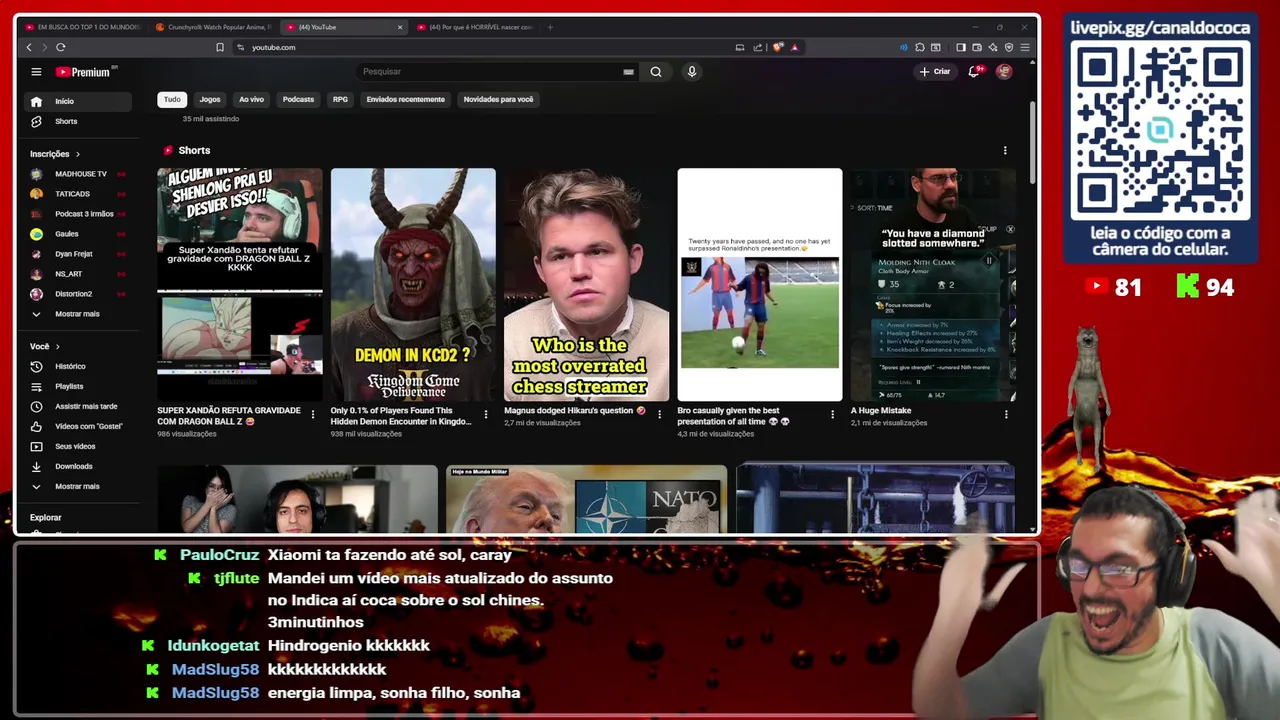Expand the Você section chevron
The image size is (1280, 720).
click(x=57, y=346)
